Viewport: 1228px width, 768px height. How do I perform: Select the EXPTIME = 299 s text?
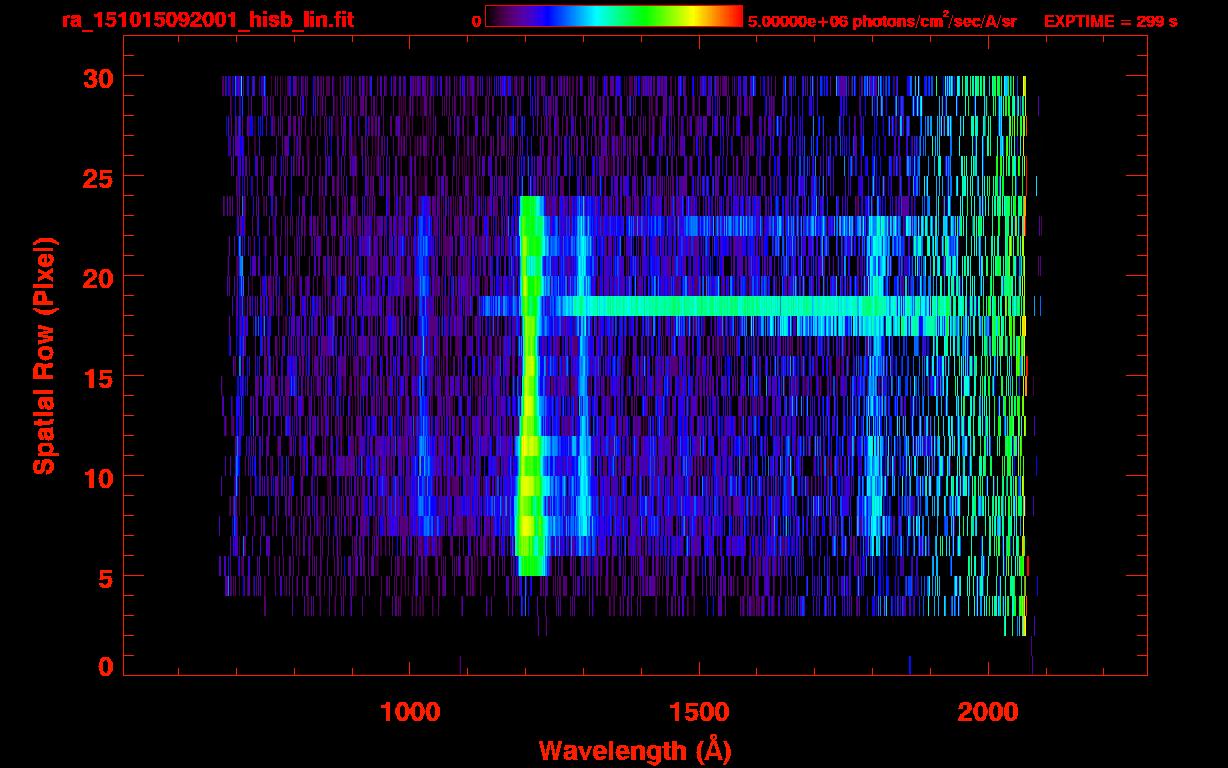pos(1110,21)
